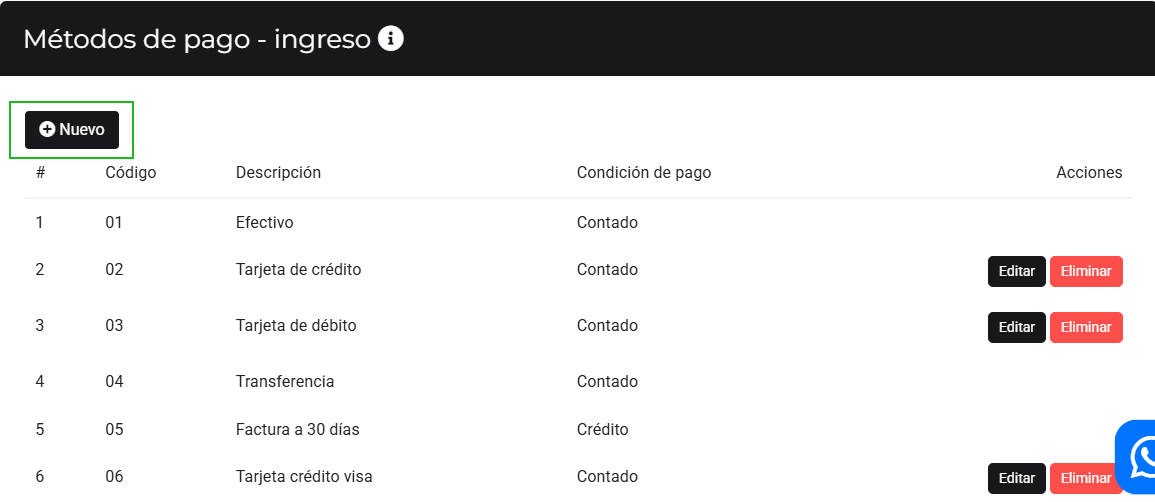1155x502 pixels.
Task: Click the Crédito payment condition cell
Action: pyautogui.click(x=603, y=429)
